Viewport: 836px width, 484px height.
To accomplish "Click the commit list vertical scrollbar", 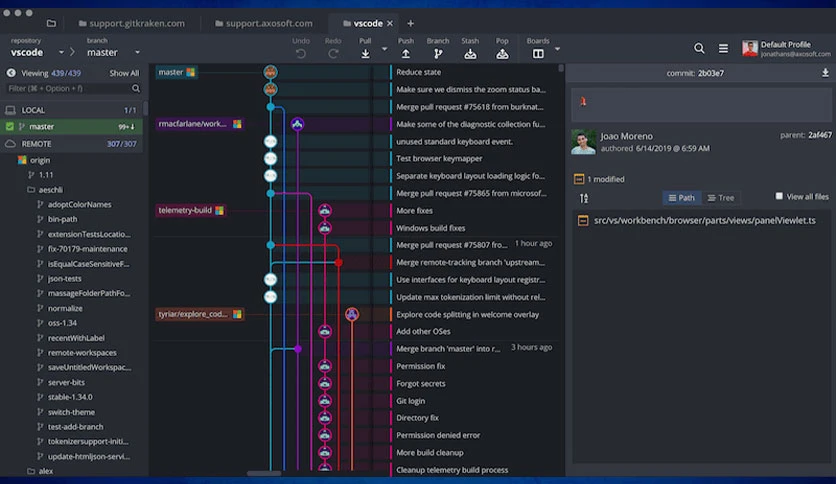I will [x=561, y=68].
